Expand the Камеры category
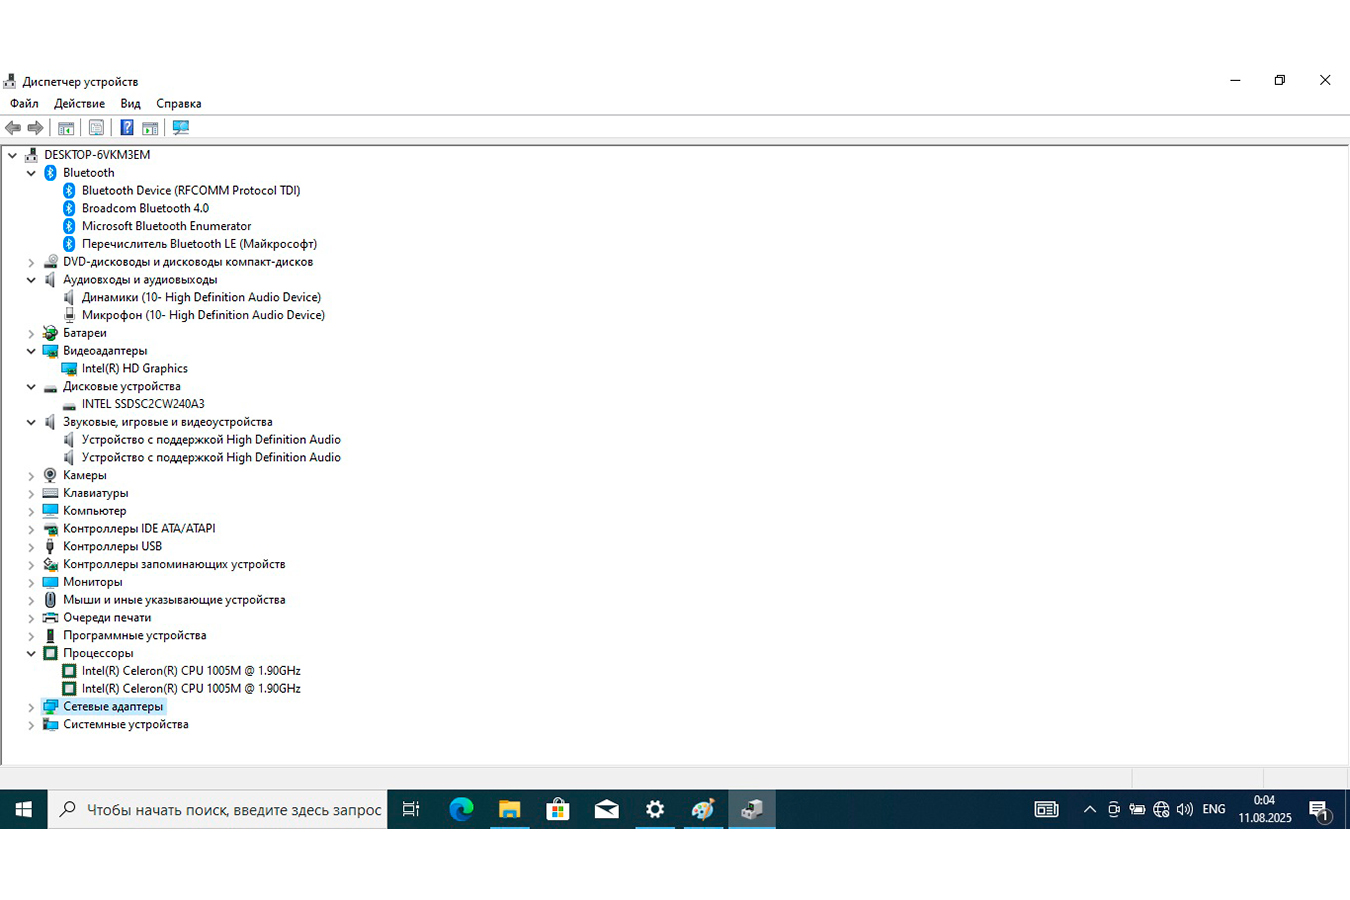Screen dimensions: 1350x900 click(31, 476)
